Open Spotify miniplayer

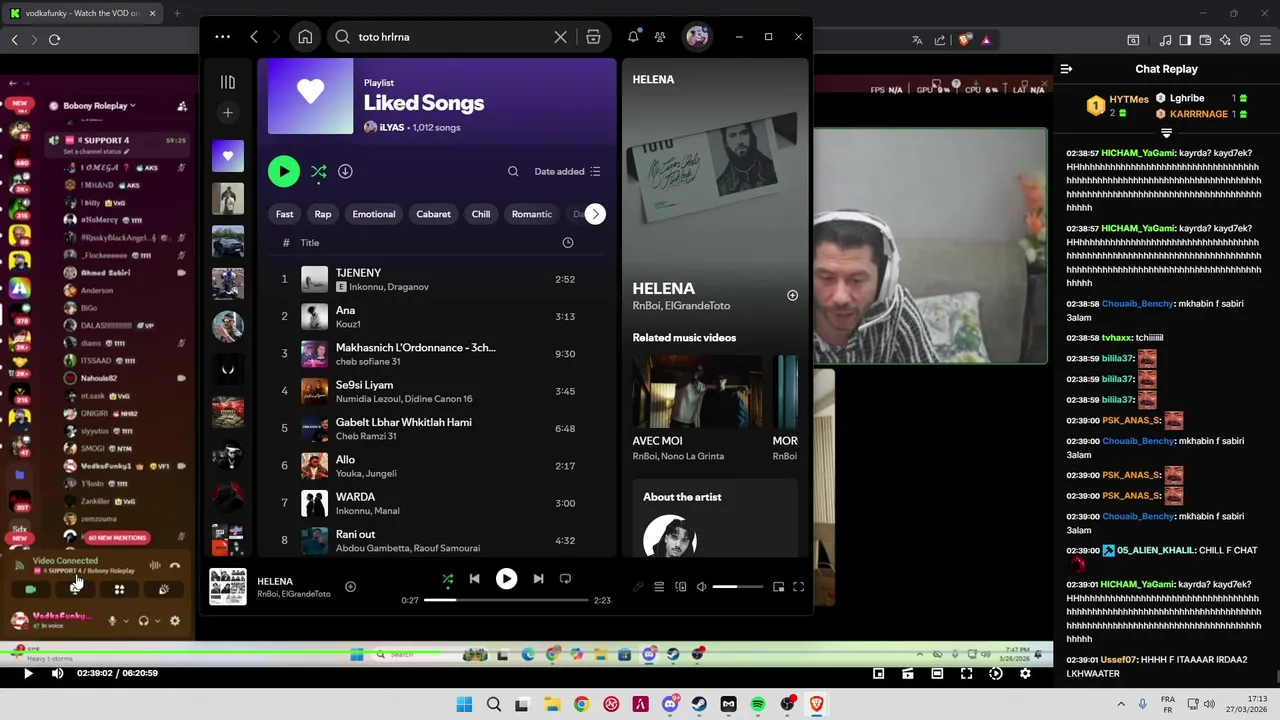778,587
